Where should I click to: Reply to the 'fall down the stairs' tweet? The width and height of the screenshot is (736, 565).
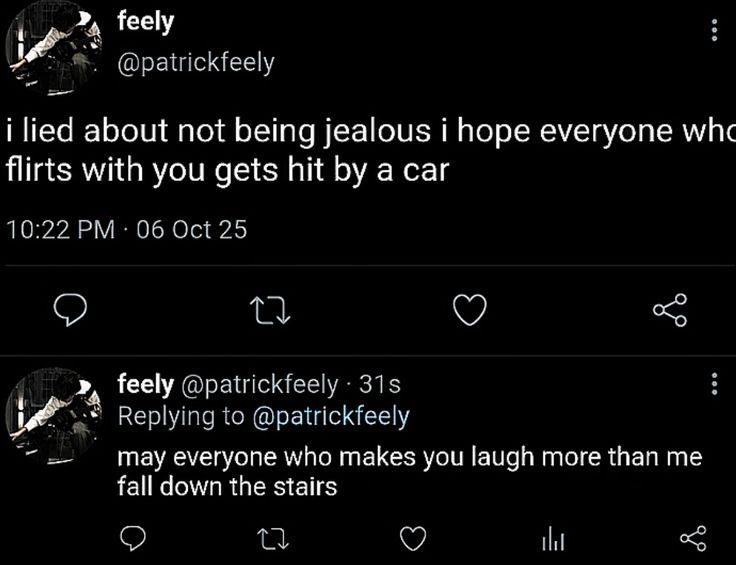click(x=133, y=540)
